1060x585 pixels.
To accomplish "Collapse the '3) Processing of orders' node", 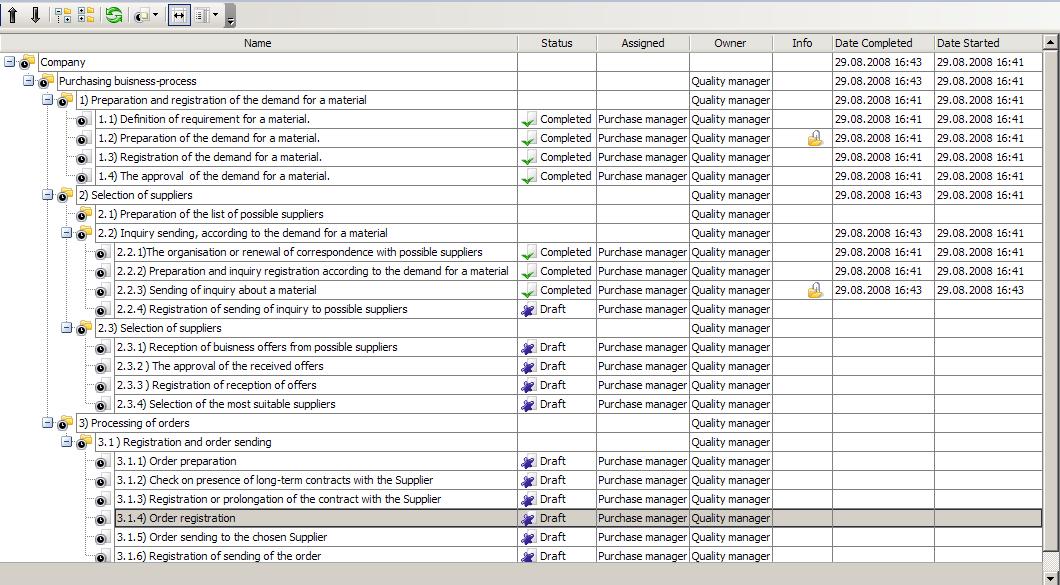I will click(47, 423).
